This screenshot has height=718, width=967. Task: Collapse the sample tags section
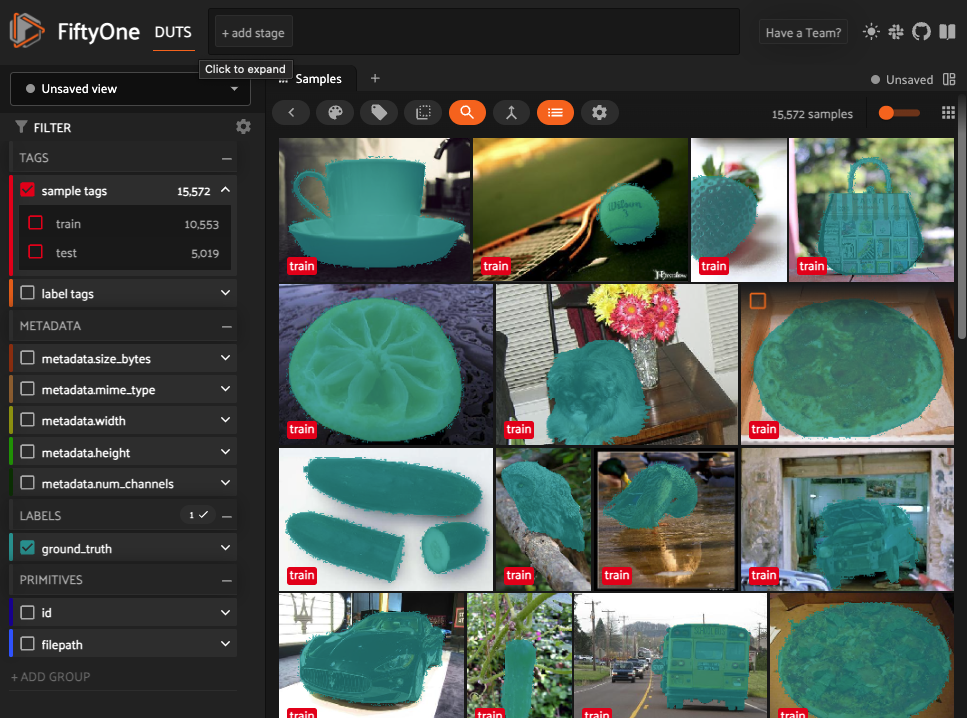click(226, 190)
